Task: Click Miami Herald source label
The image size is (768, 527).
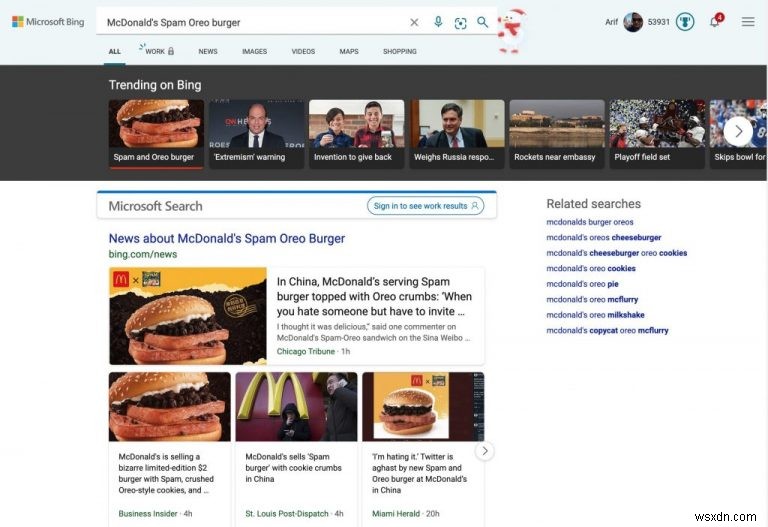Action: (x=396, y=514)
